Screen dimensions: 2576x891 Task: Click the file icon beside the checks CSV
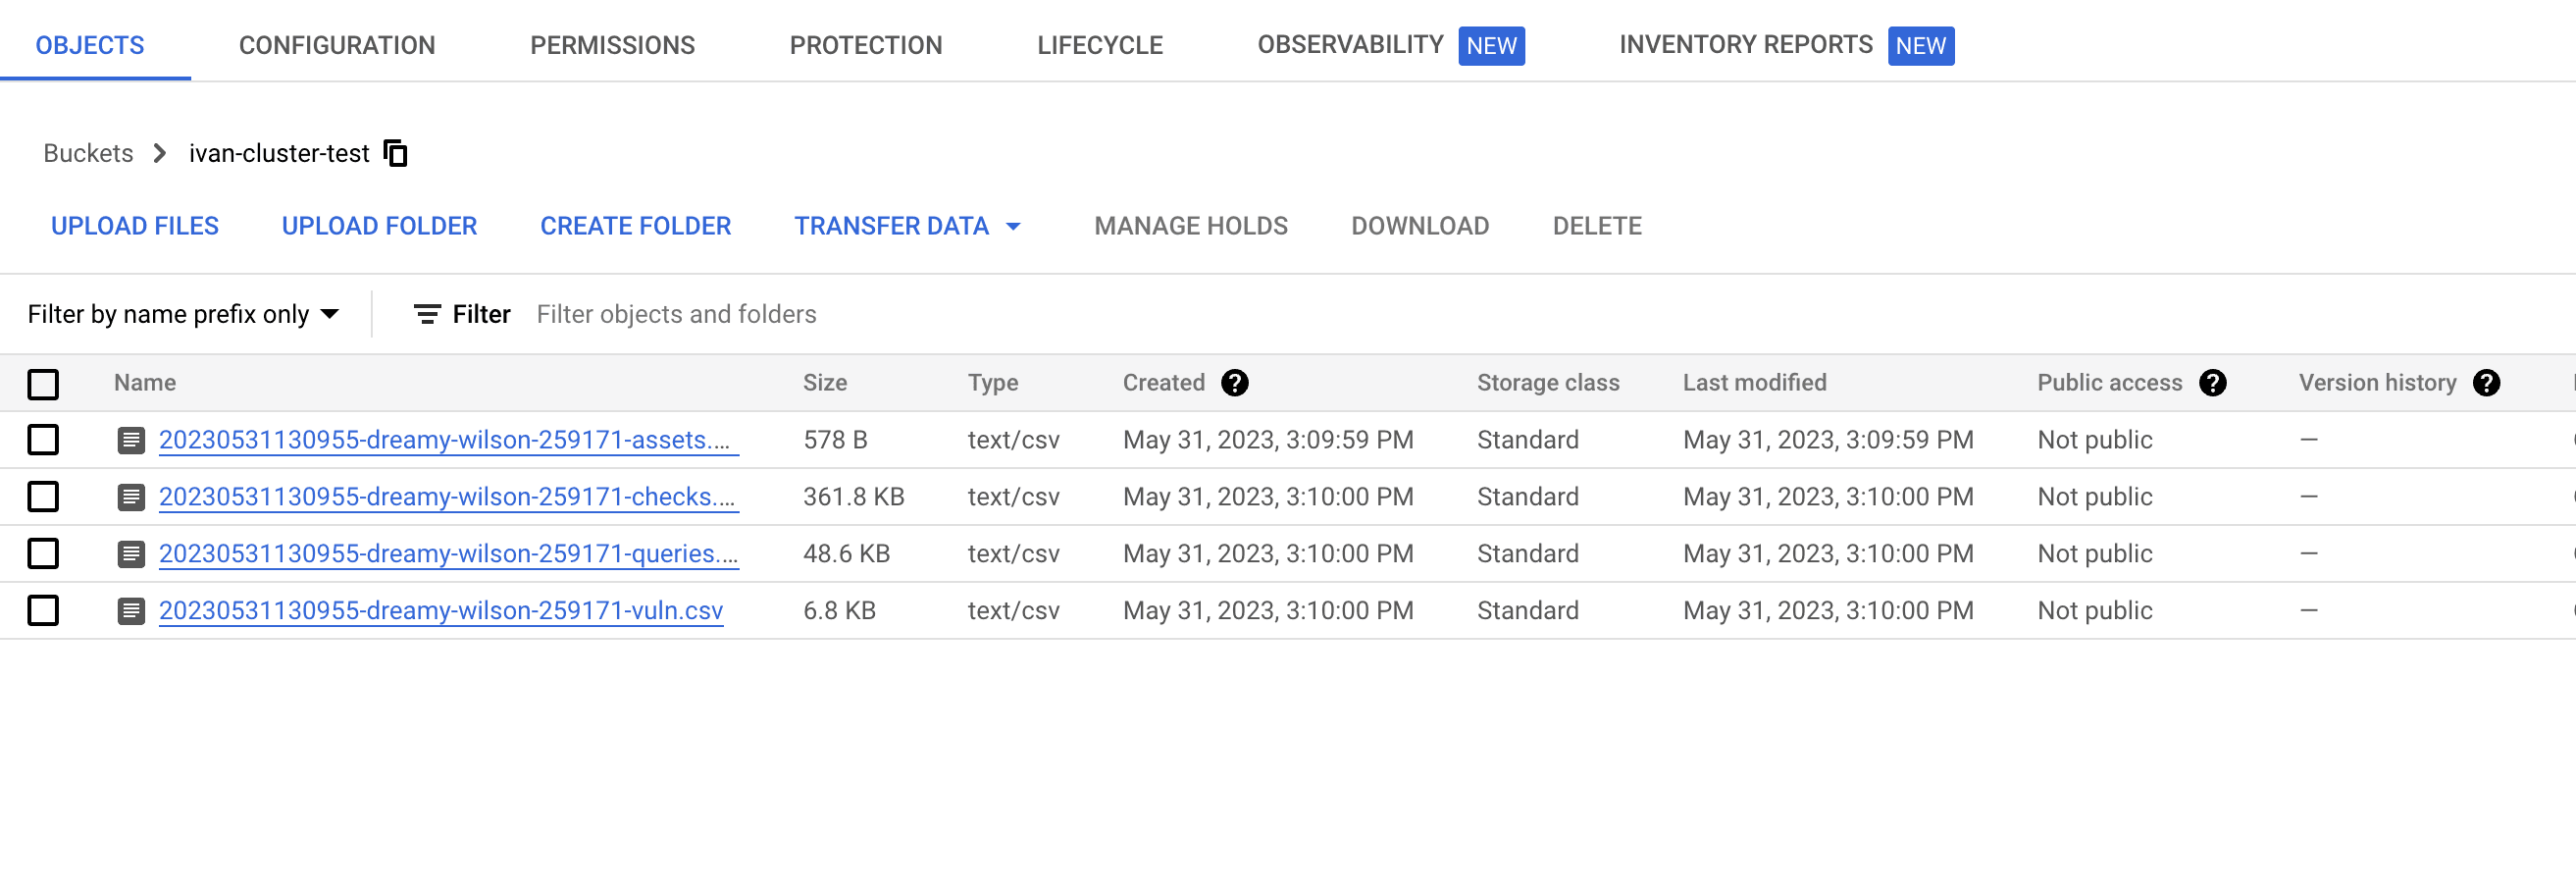[132, 496]
